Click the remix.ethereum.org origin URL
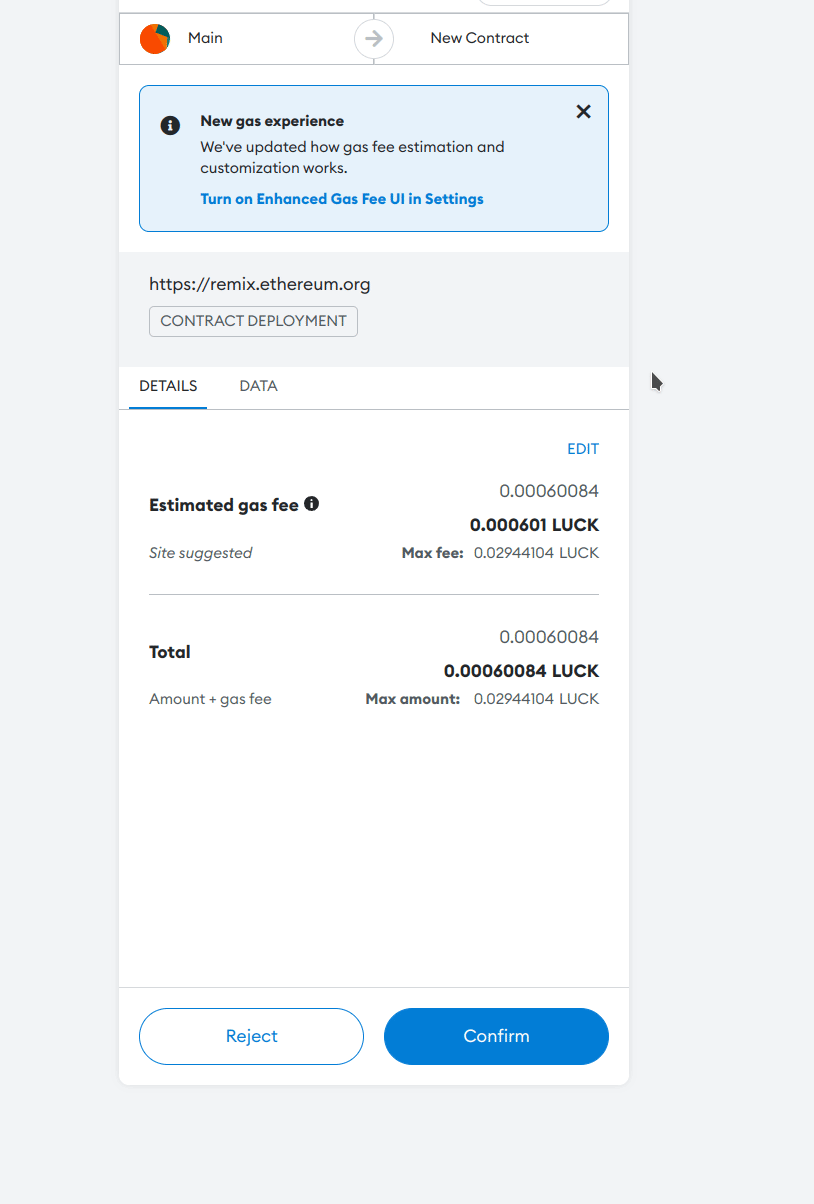 pyautogui.click(x=260, y=284)
